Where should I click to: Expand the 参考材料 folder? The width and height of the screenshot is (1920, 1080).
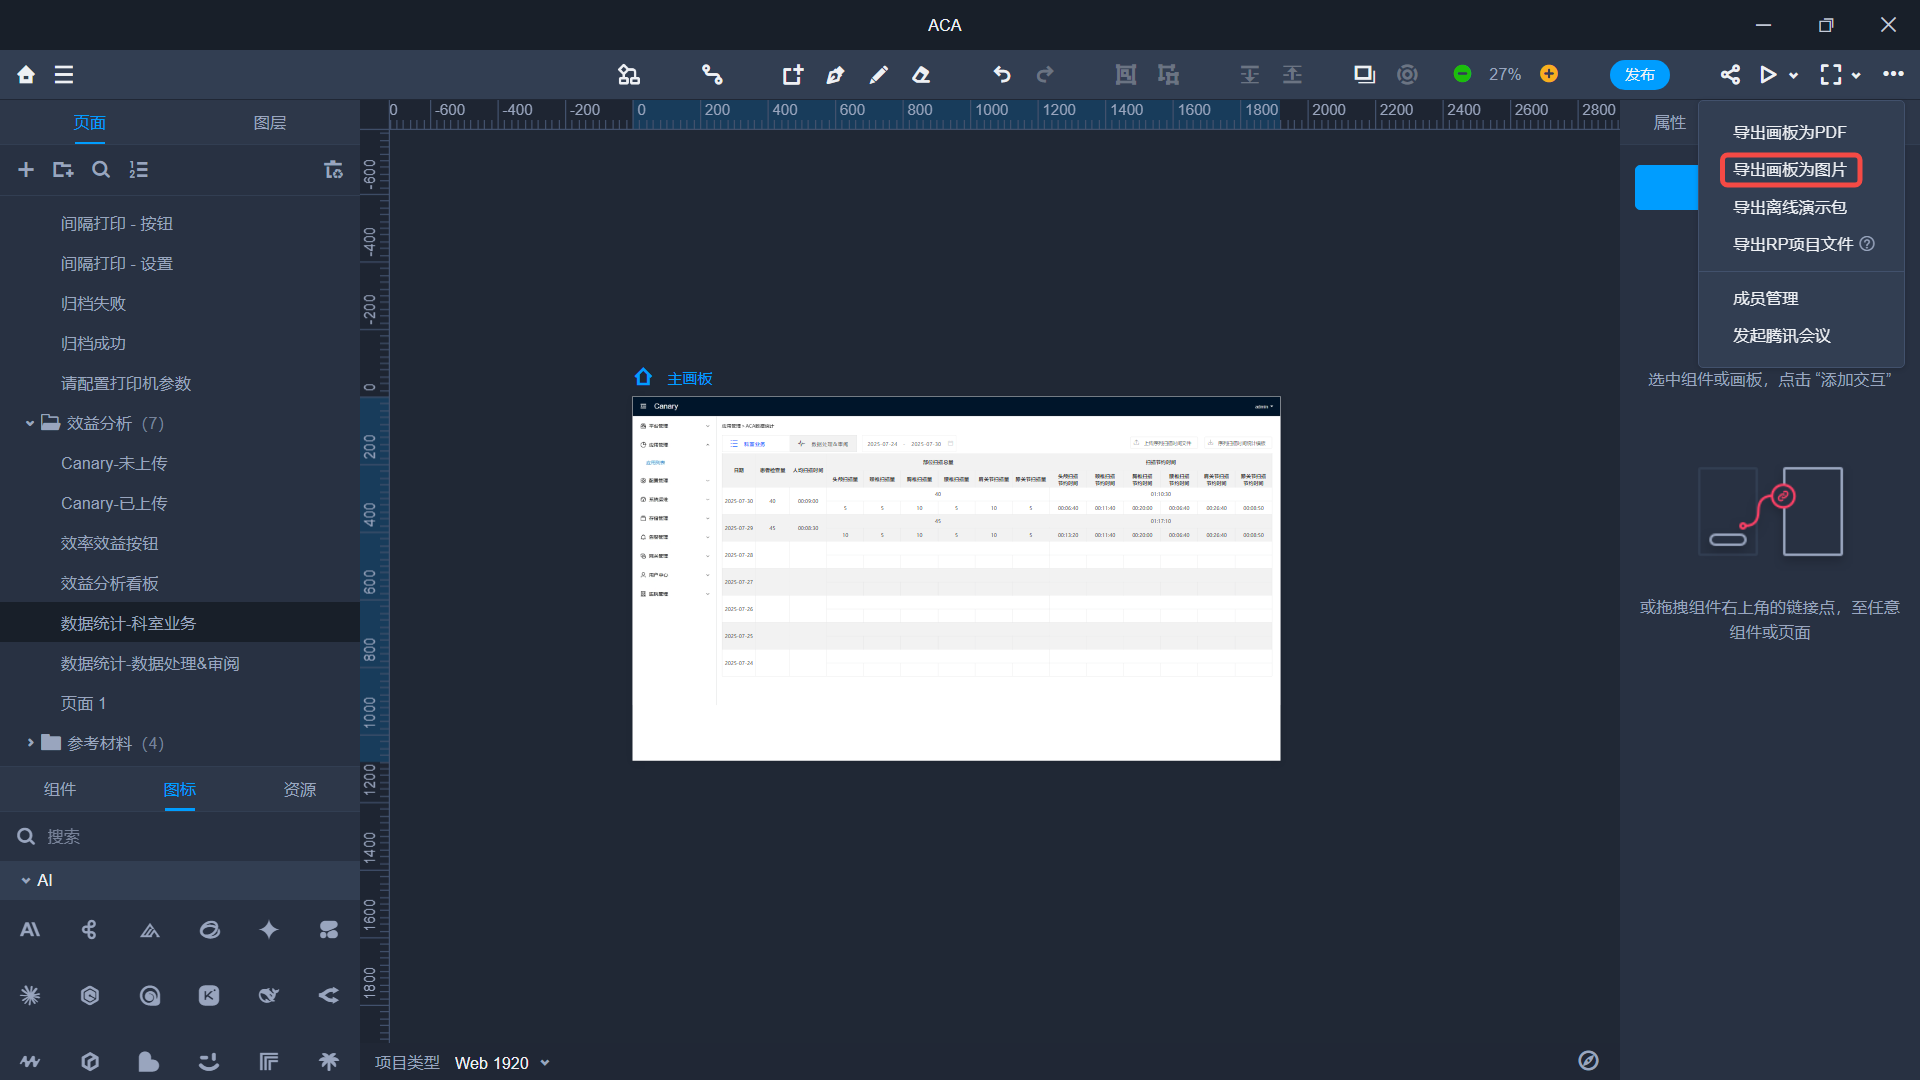click(x=30, y=743)
